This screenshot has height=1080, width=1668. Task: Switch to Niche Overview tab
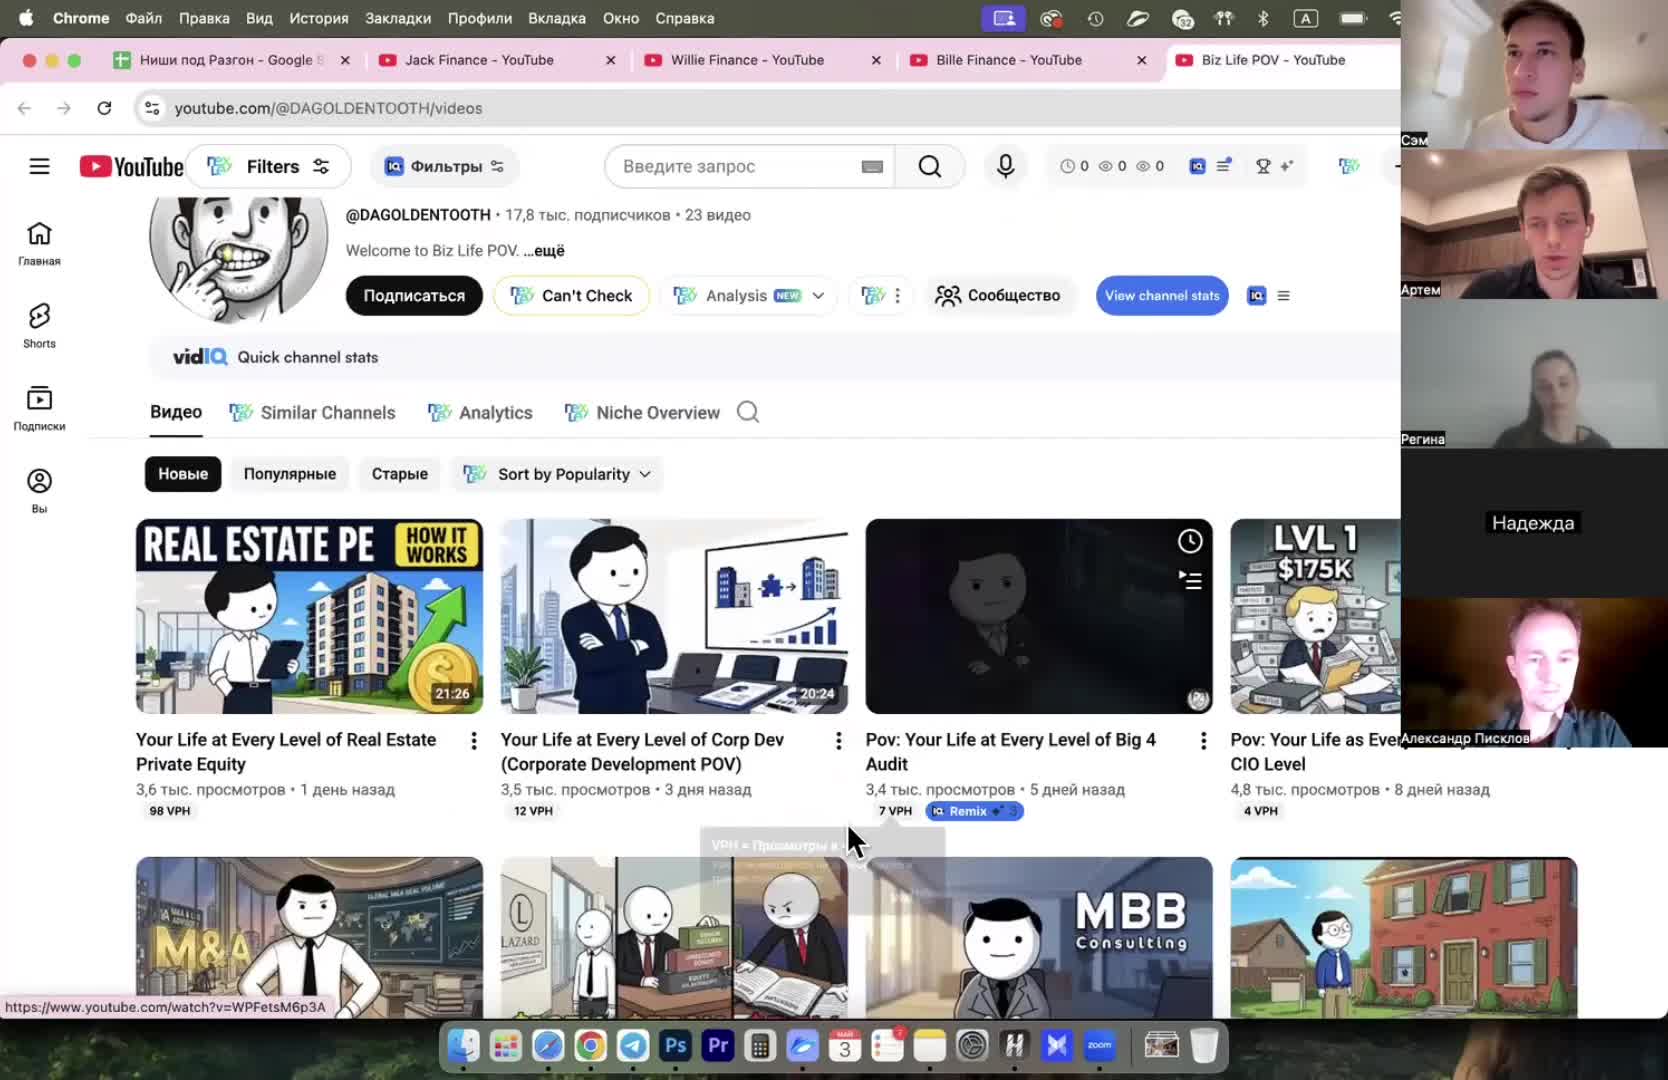642,412
